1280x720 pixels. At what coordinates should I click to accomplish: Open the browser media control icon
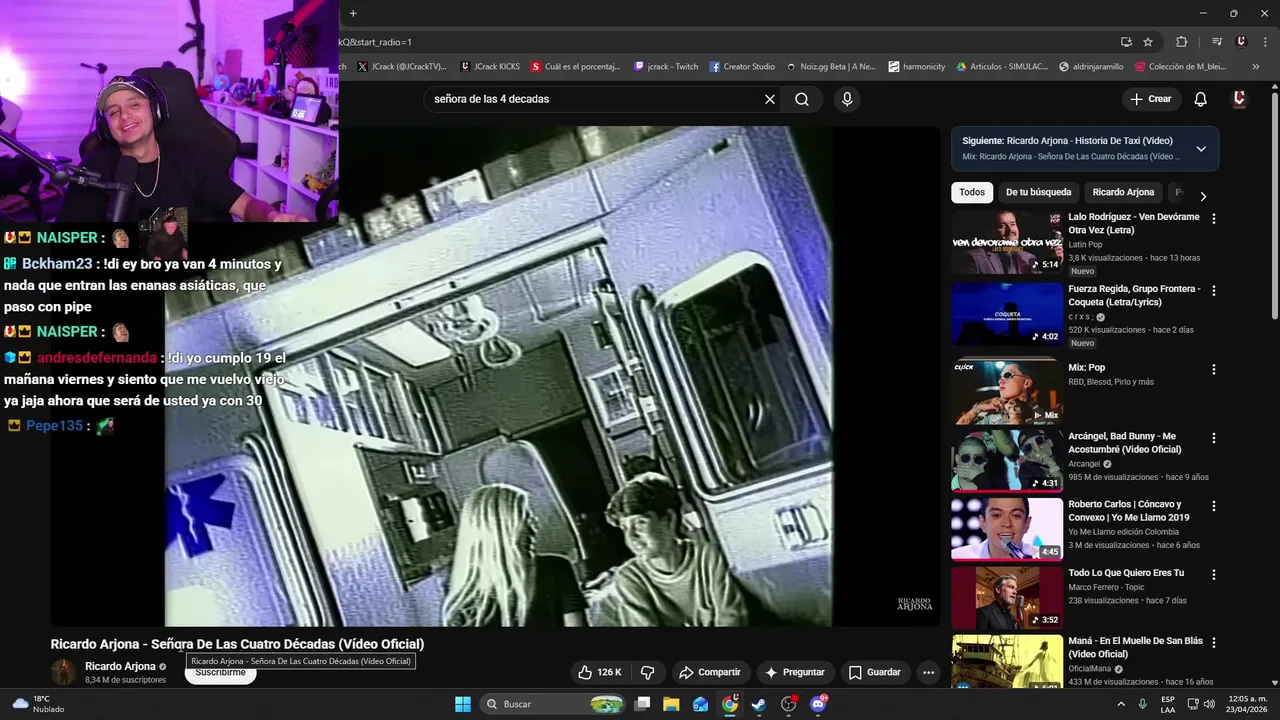[1217, 42]
